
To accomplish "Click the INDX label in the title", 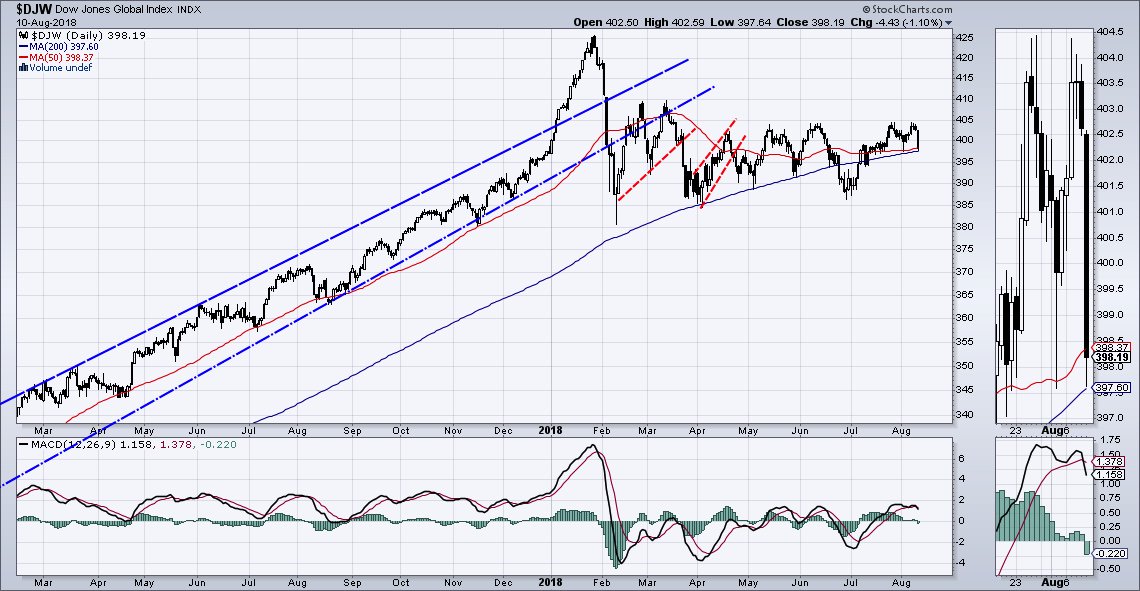I will 190,10.
